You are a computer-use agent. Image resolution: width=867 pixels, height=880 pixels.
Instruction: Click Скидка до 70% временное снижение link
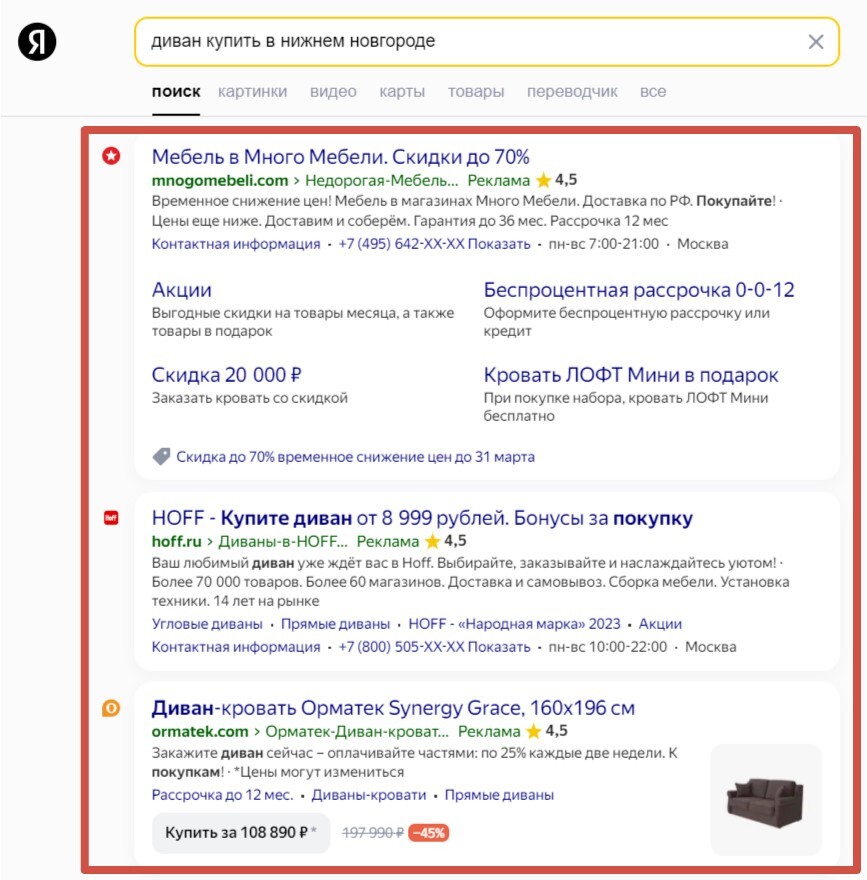coord(355,457)
